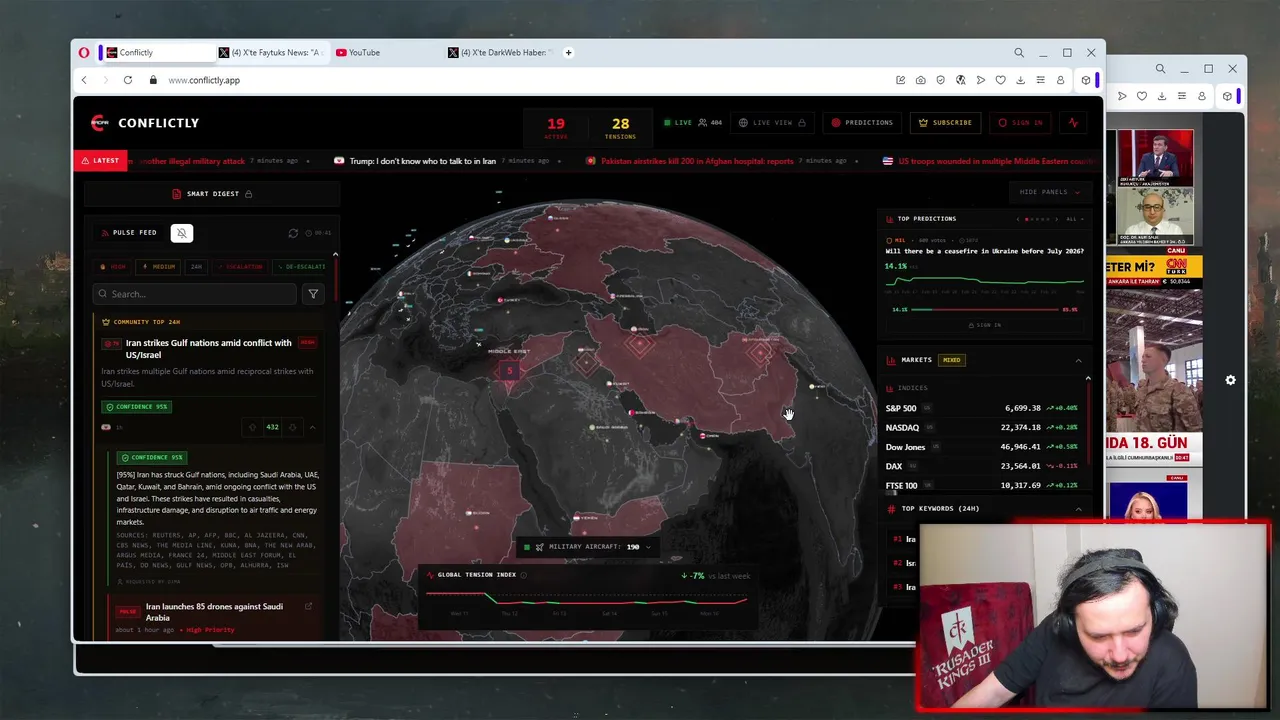
Task: Toggle HIGH severity filter
Action: 112,267
